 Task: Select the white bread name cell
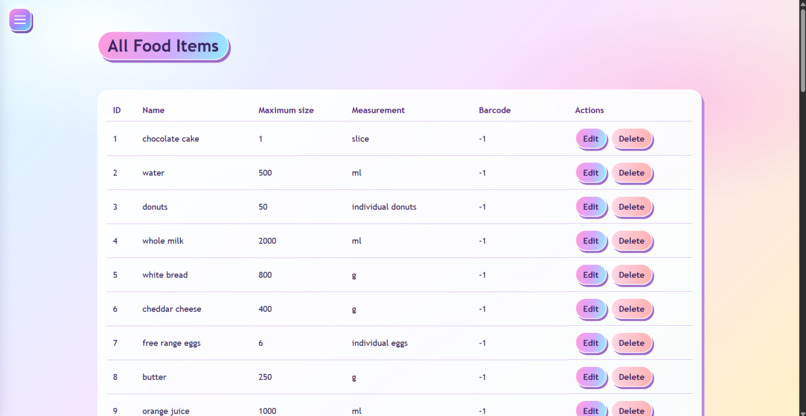tap(165, 275)
